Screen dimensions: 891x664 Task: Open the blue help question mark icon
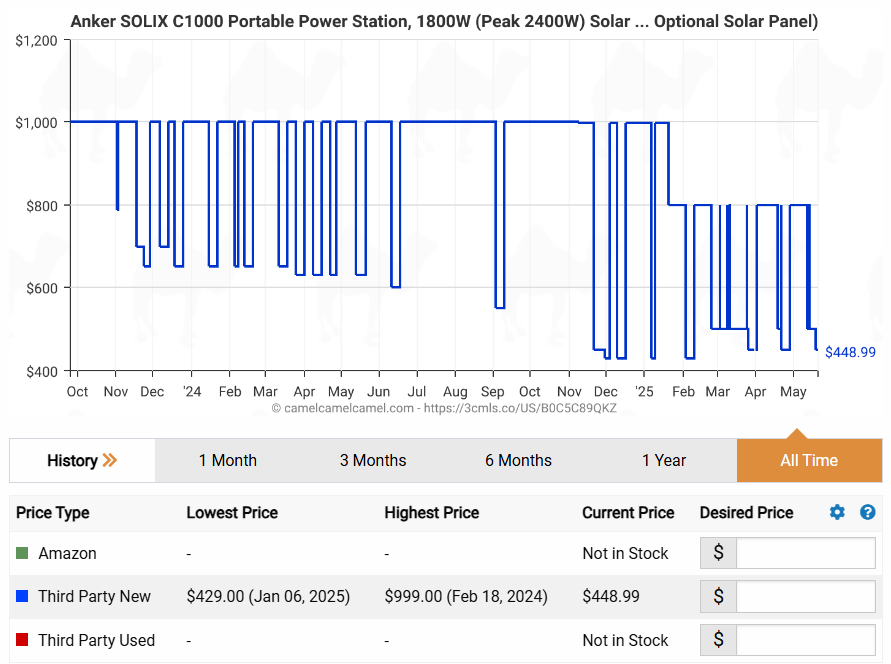[x=867, y=512]
